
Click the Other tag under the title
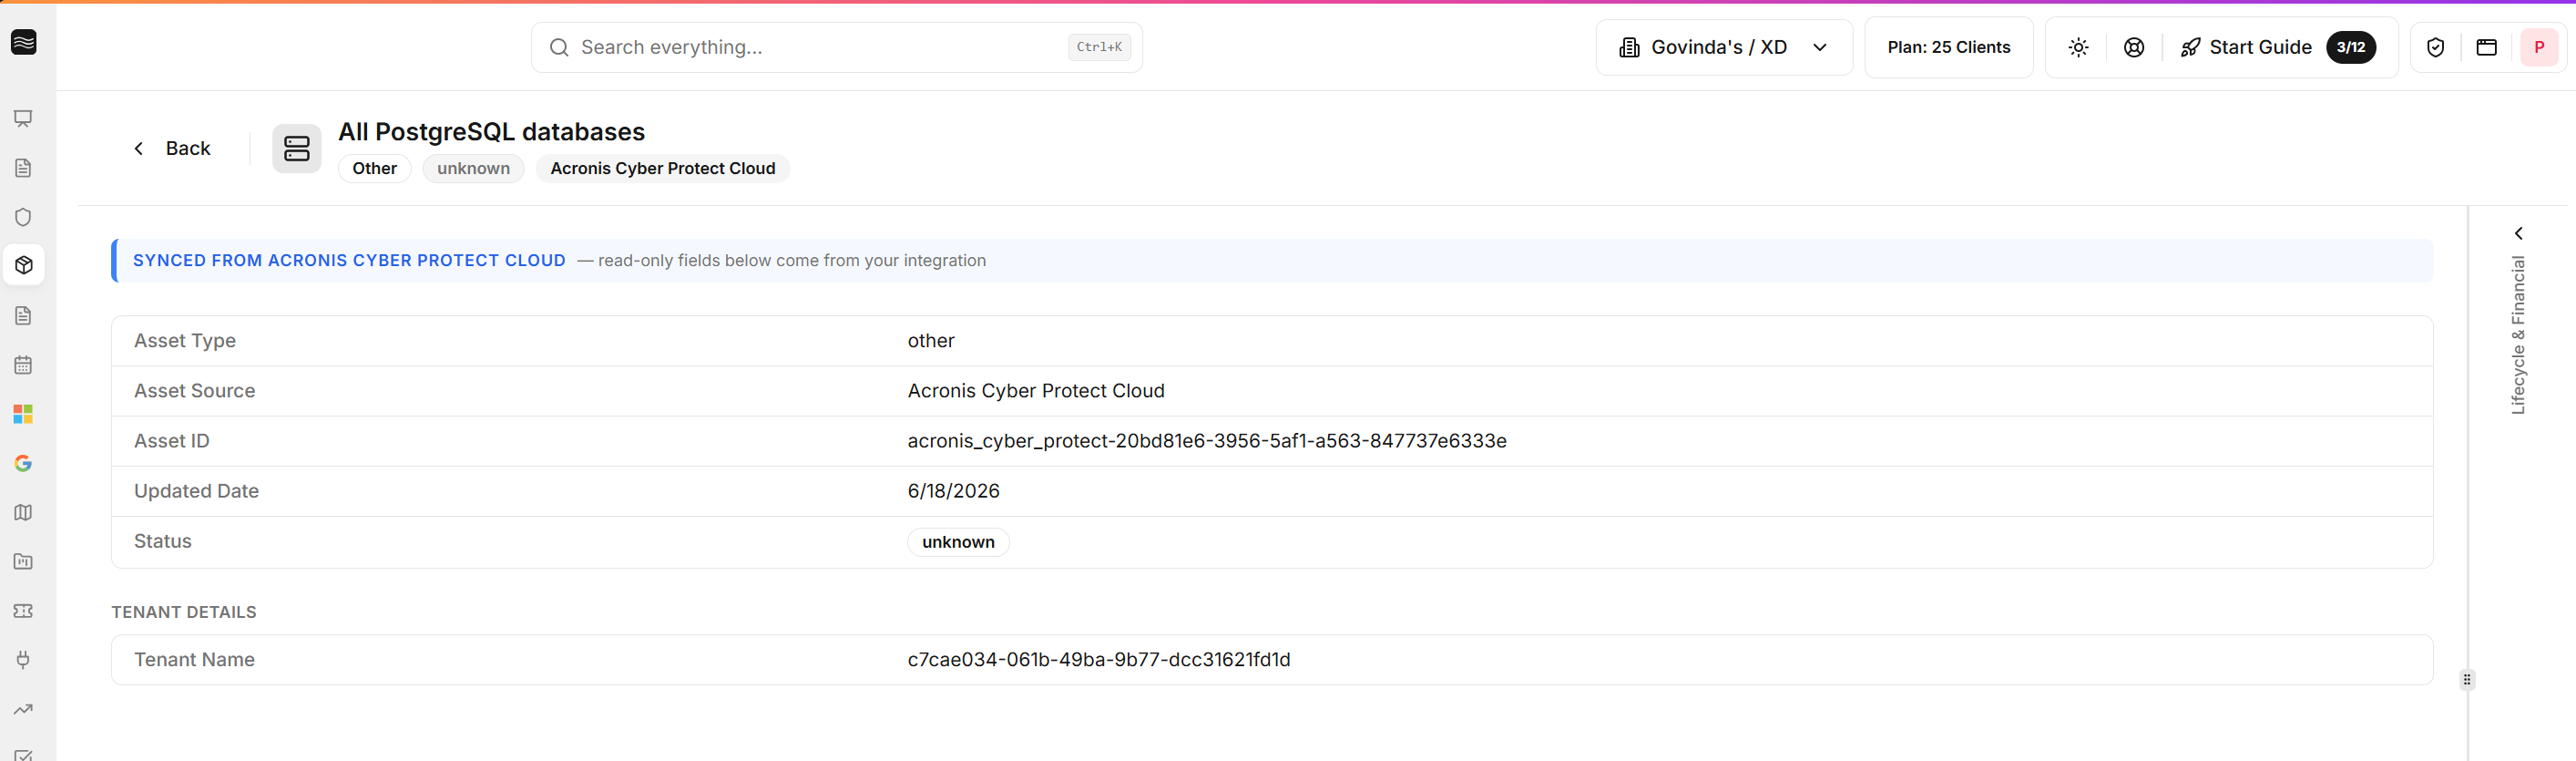coord(374,168)
